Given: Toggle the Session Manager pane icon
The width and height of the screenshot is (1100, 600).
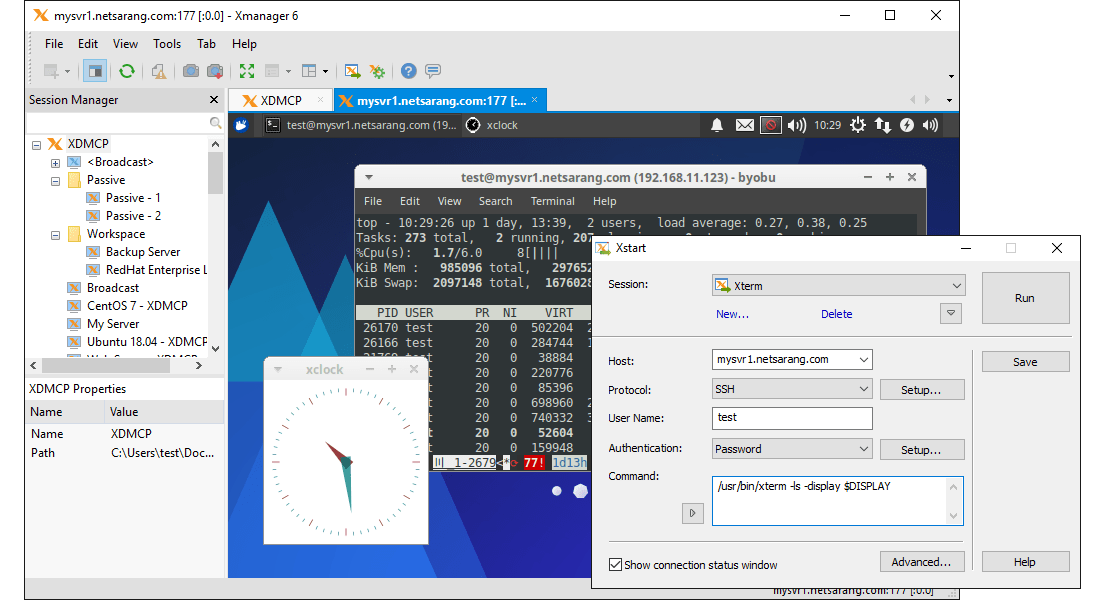Looking at the screenshot, I should 94,71.
